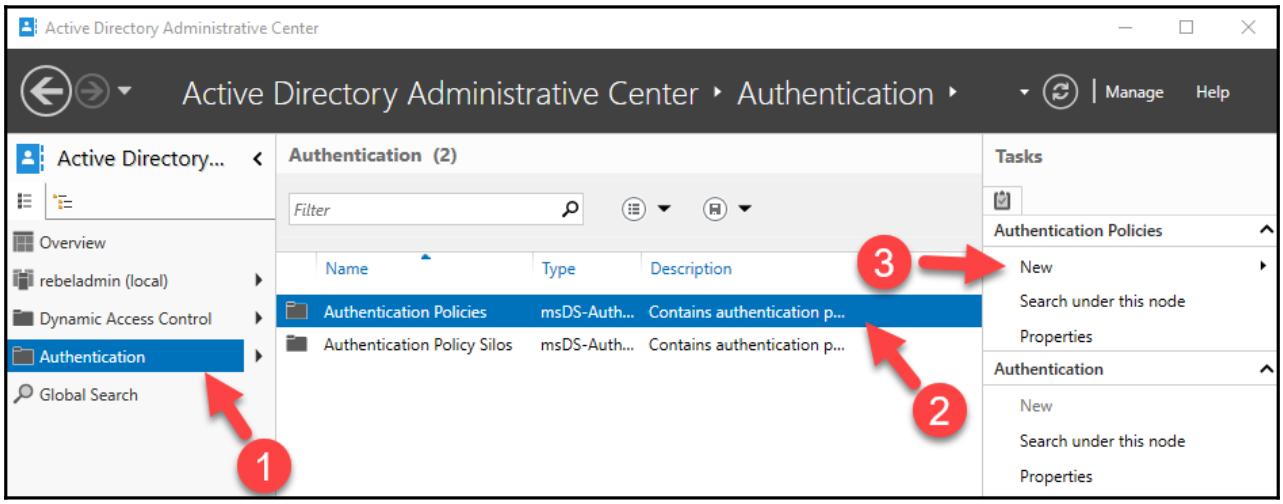The image size is (1283, 504).
Task: Click New under Authentication Policies tasks
Action: (1036, 267)
